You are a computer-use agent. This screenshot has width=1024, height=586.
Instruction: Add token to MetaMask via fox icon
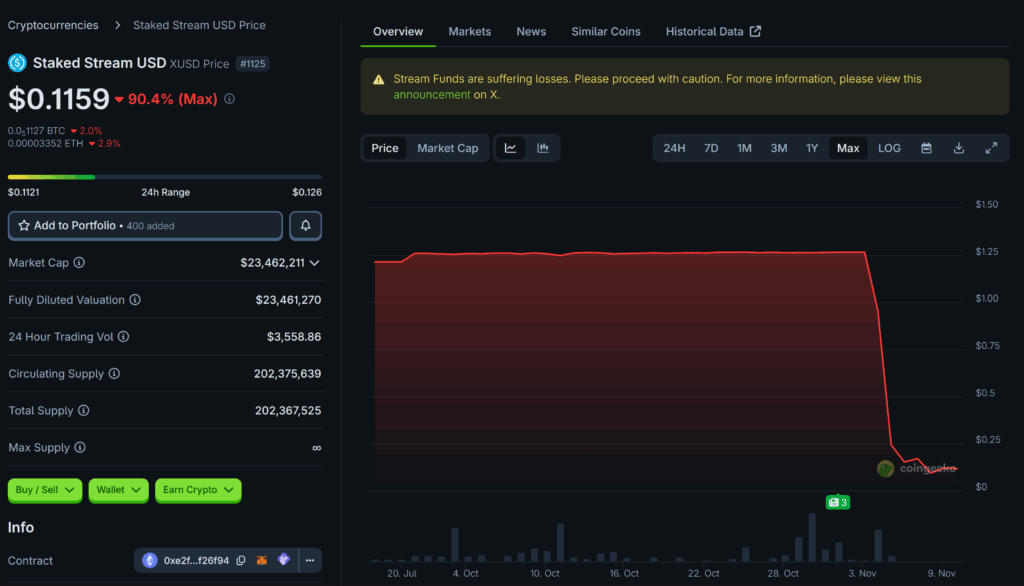262,561
